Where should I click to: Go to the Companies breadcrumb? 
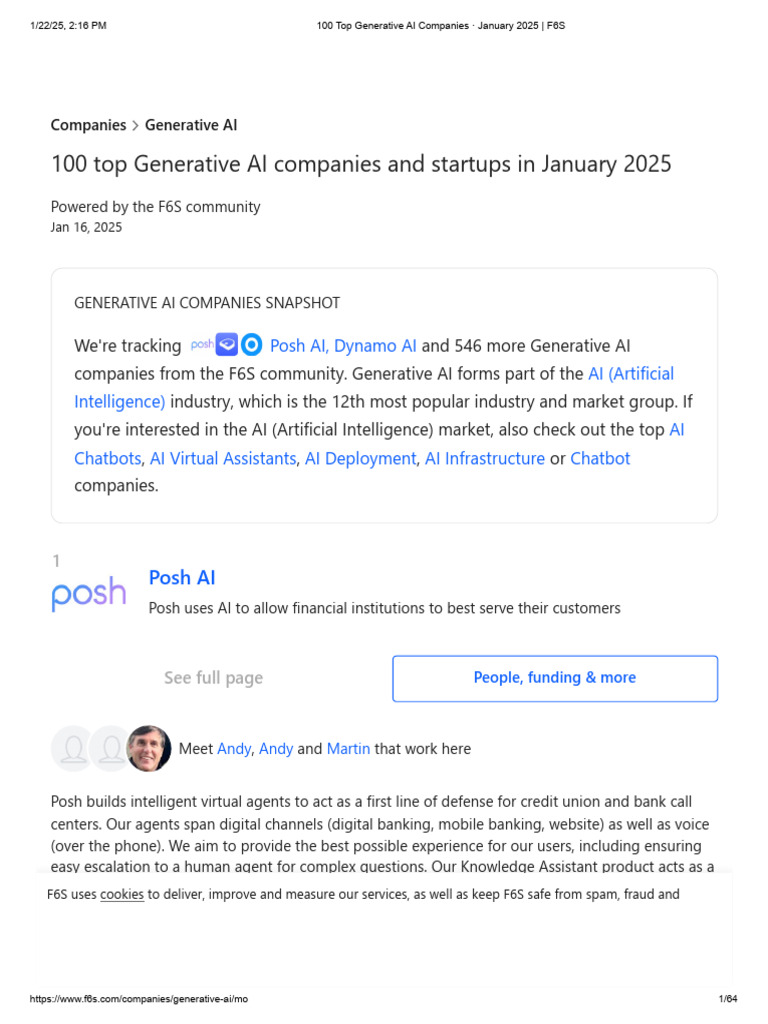point(88,125)
